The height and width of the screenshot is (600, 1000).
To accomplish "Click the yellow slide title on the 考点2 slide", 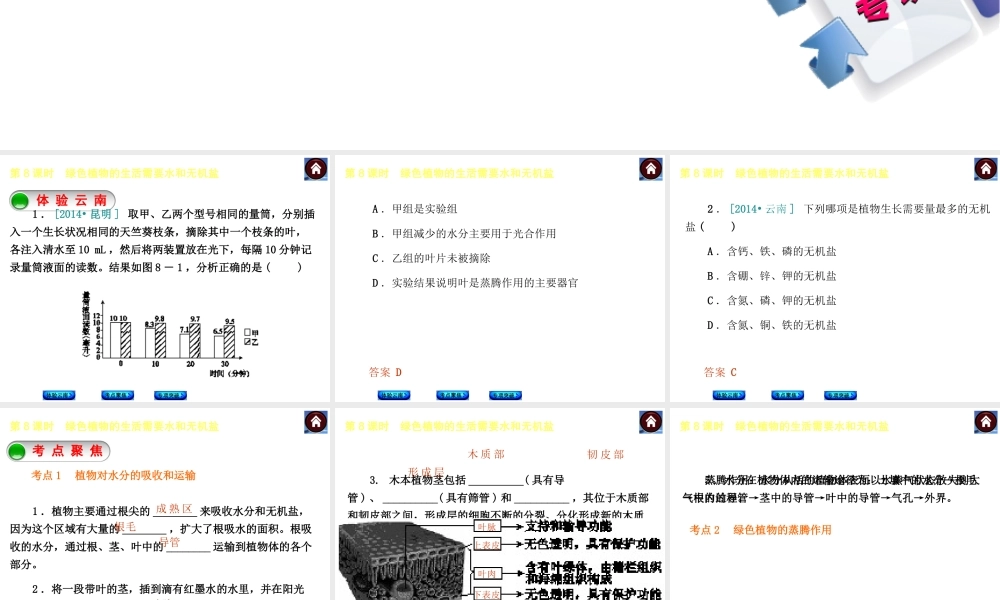I will (x=784, y=427).
